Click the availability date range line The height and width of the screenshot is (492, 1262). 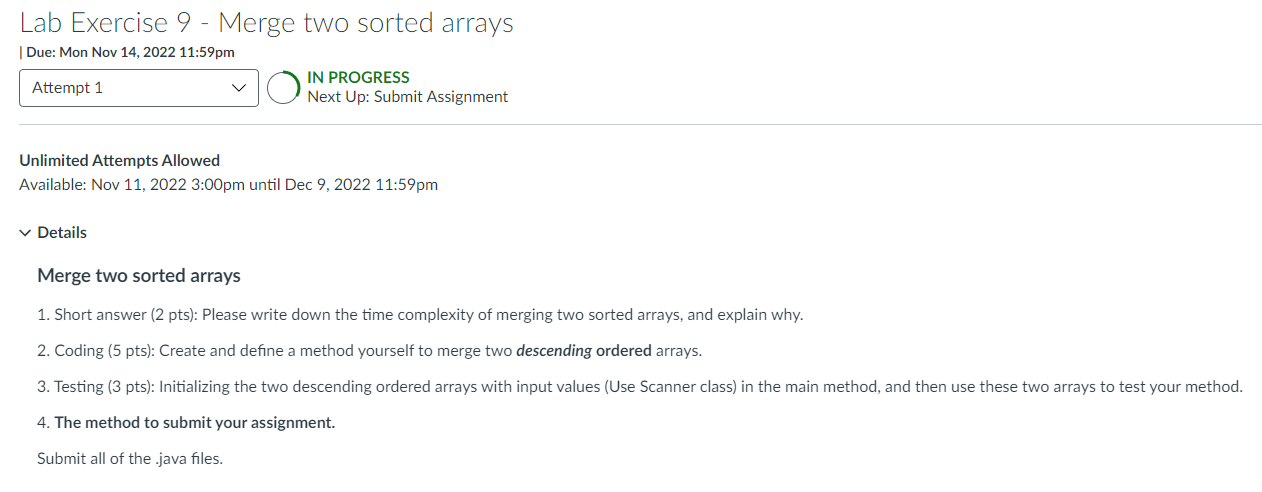229,185
